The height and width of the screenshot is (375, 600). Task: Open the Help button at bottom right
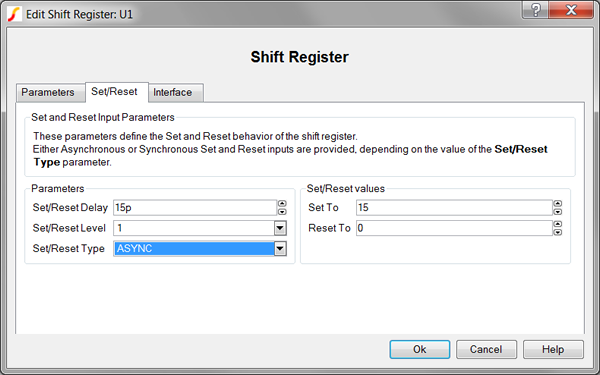tap(553, 349)
